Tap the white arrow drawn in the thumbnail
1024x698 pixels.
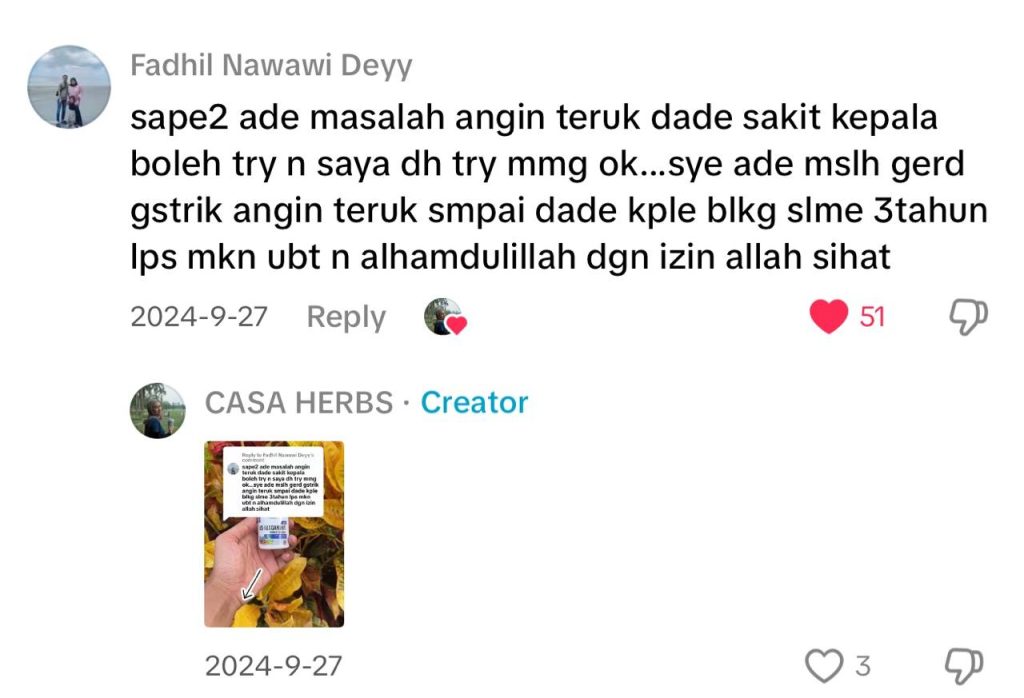[x=251, y=584]
